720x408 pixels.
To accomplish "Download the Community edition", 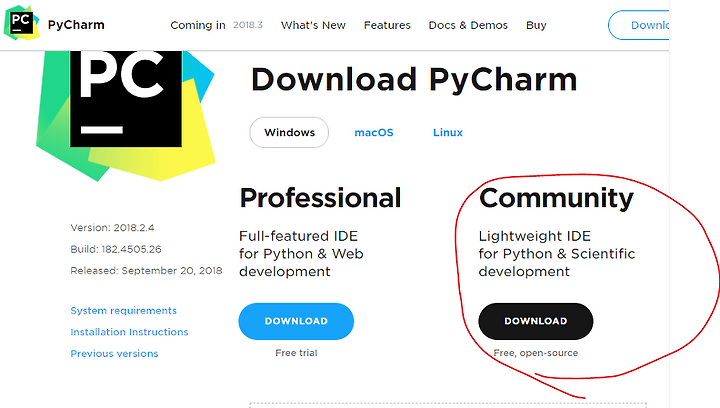I will click(536, 321).
